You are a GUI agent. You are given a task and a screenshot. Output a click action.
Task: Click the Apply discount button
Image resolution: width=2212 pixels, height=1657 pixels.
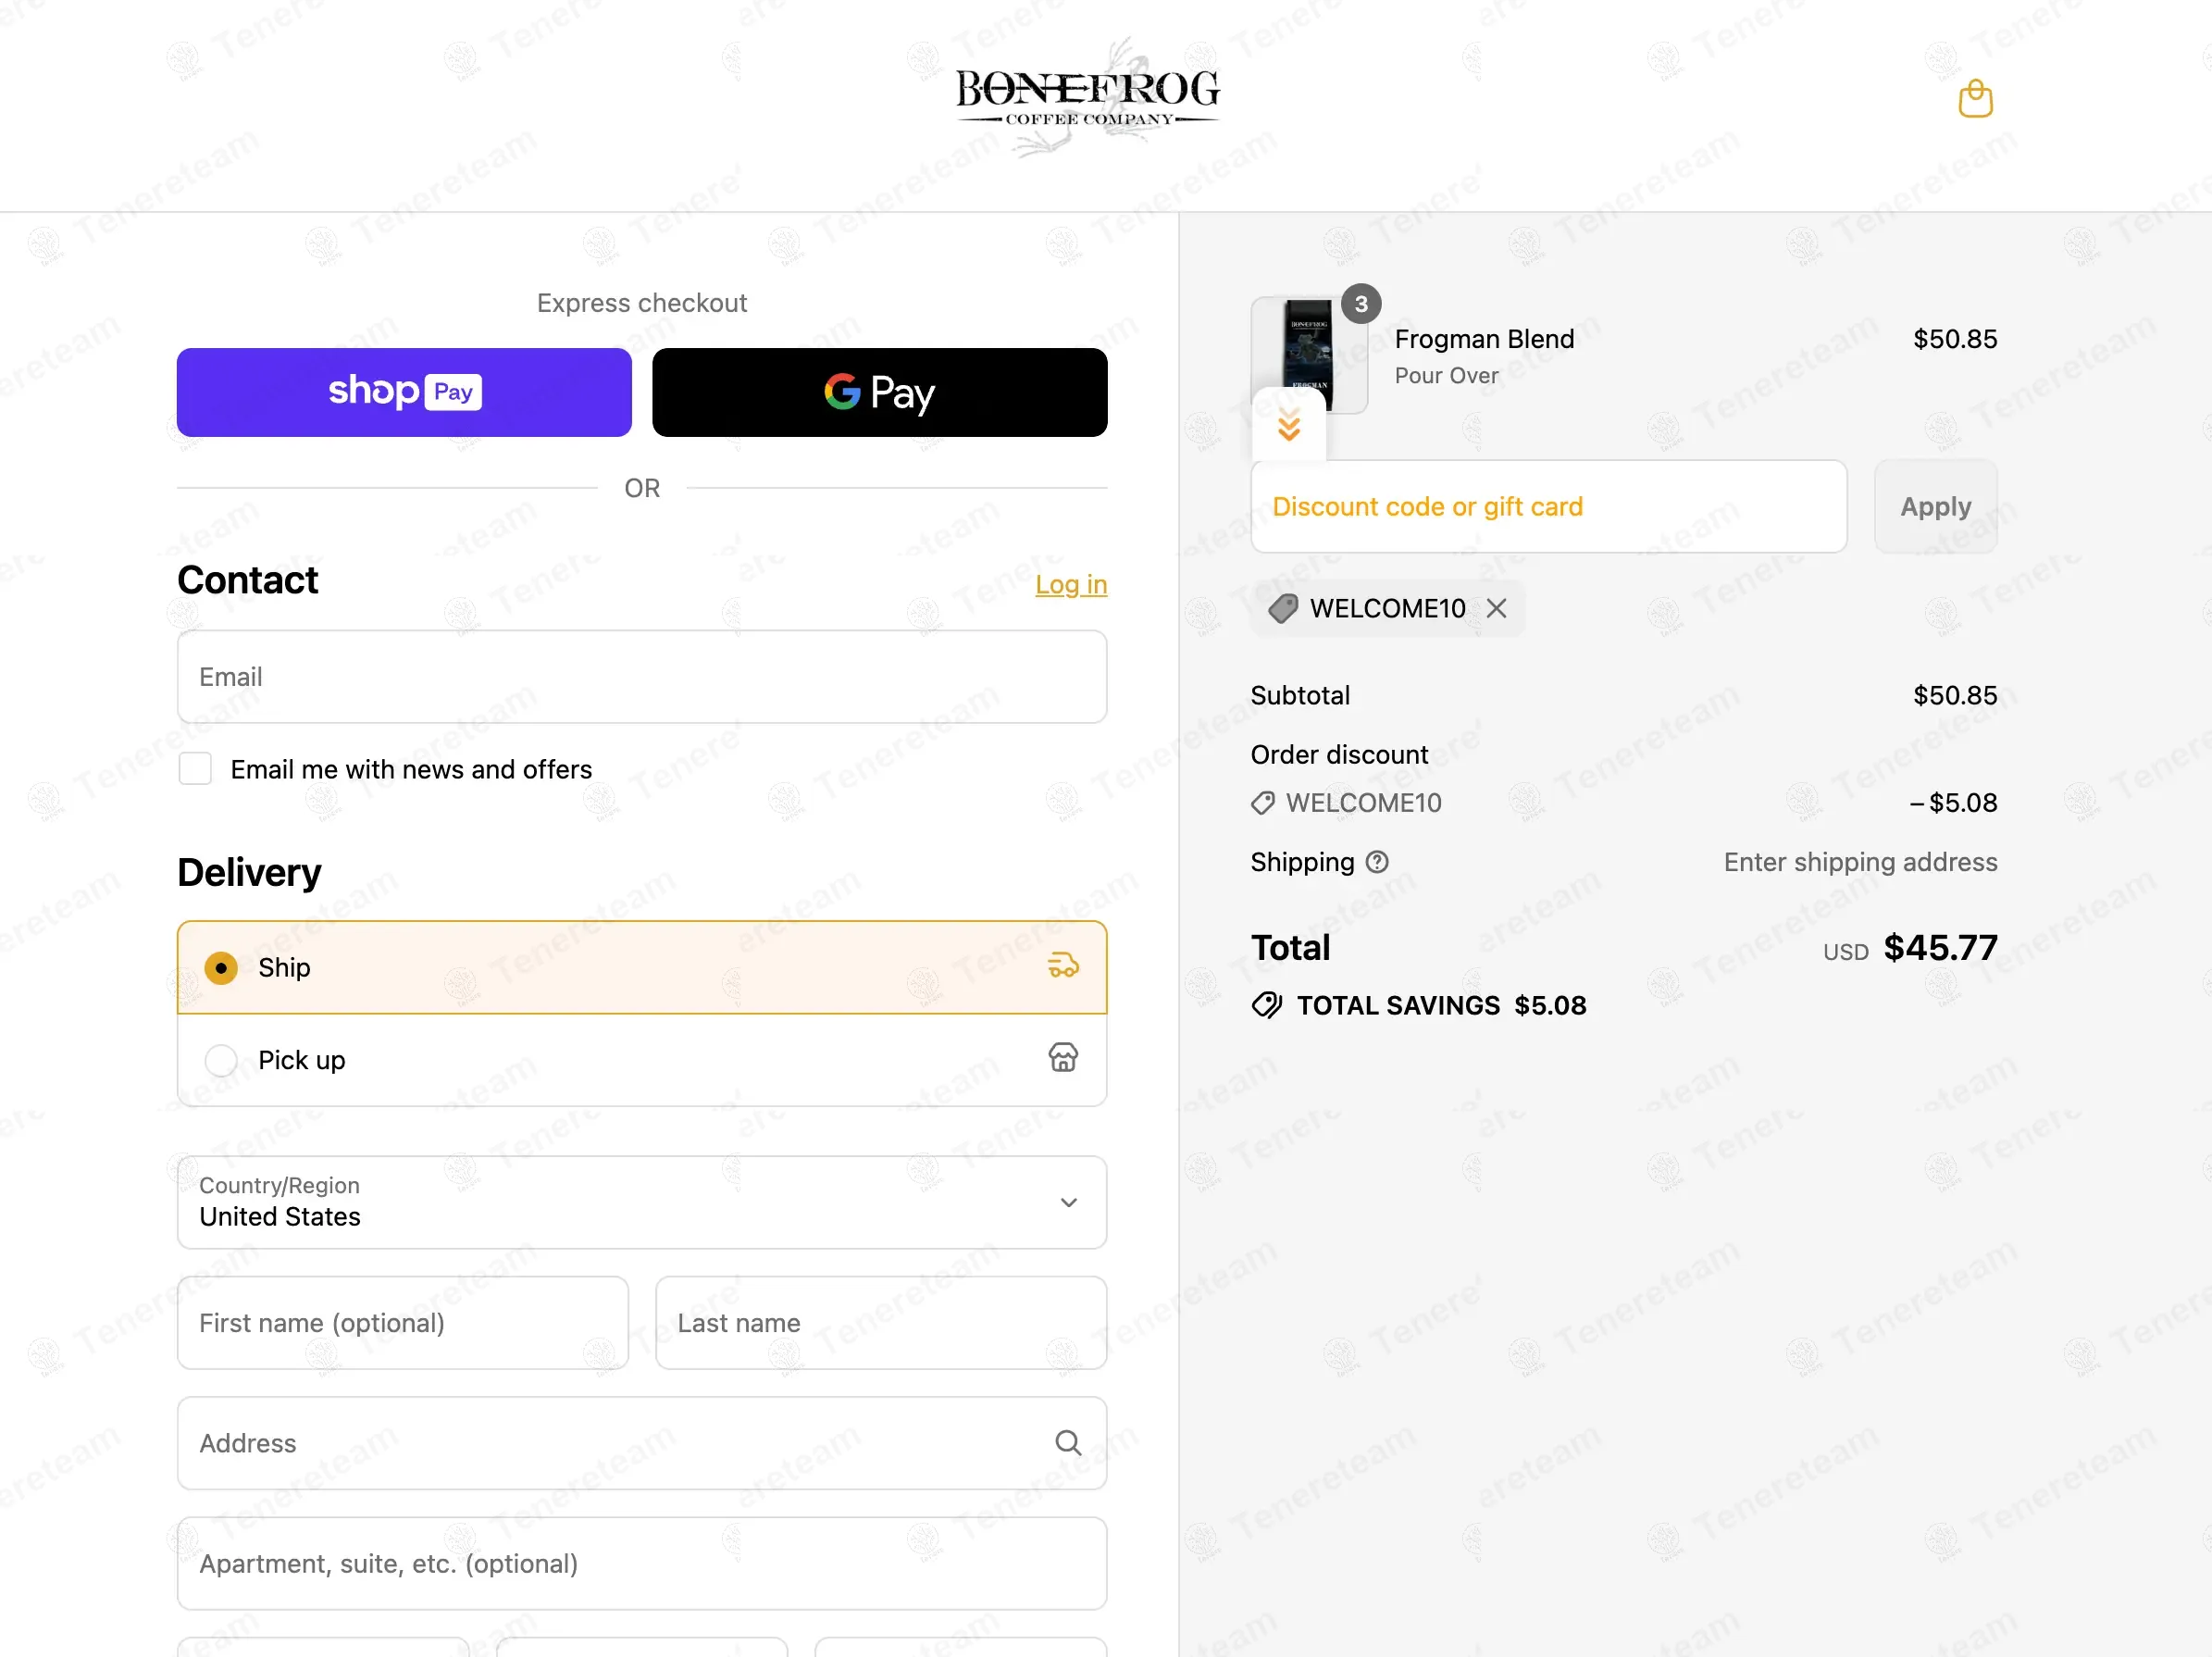[1935, 506]
